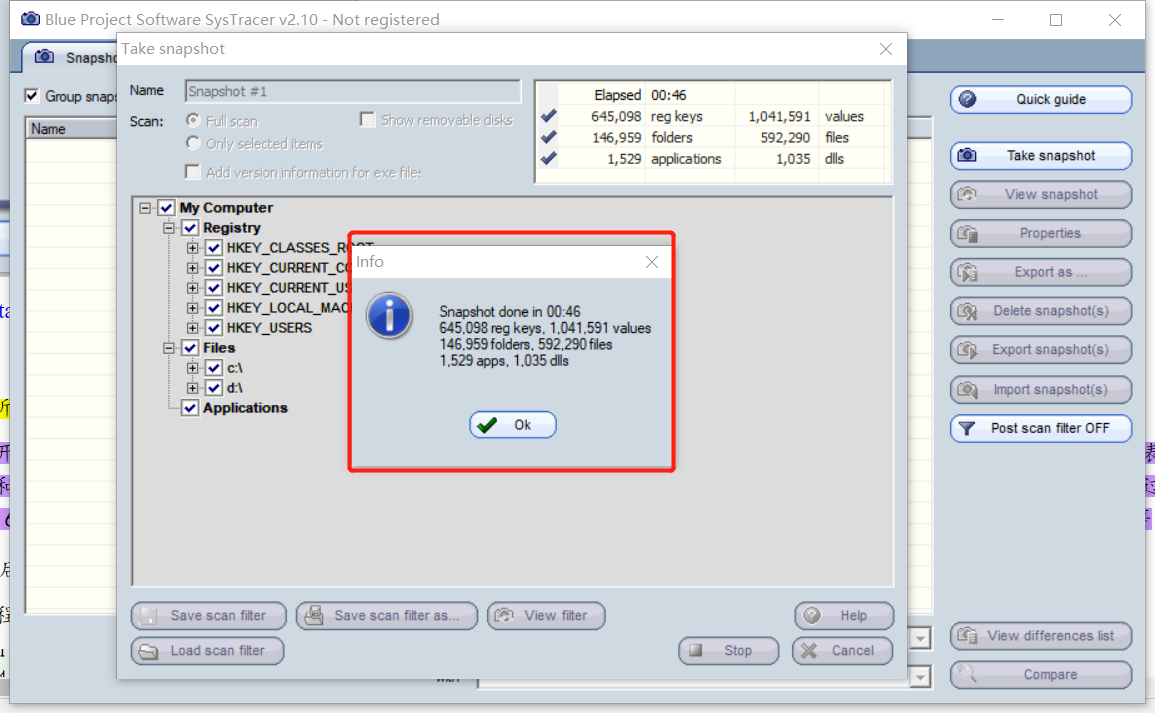1155x713 pixels.
Task: Select the Applications tree item label
Action: point(245,408)
